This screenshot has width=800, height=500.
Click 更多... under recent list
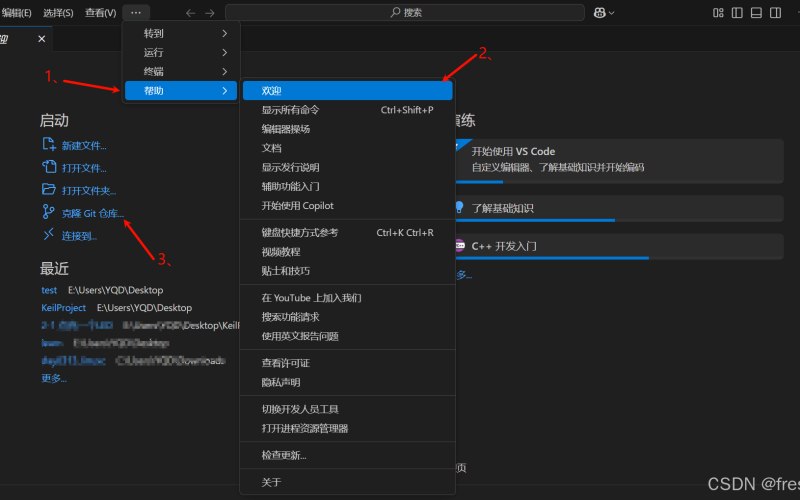coord(54,378)
